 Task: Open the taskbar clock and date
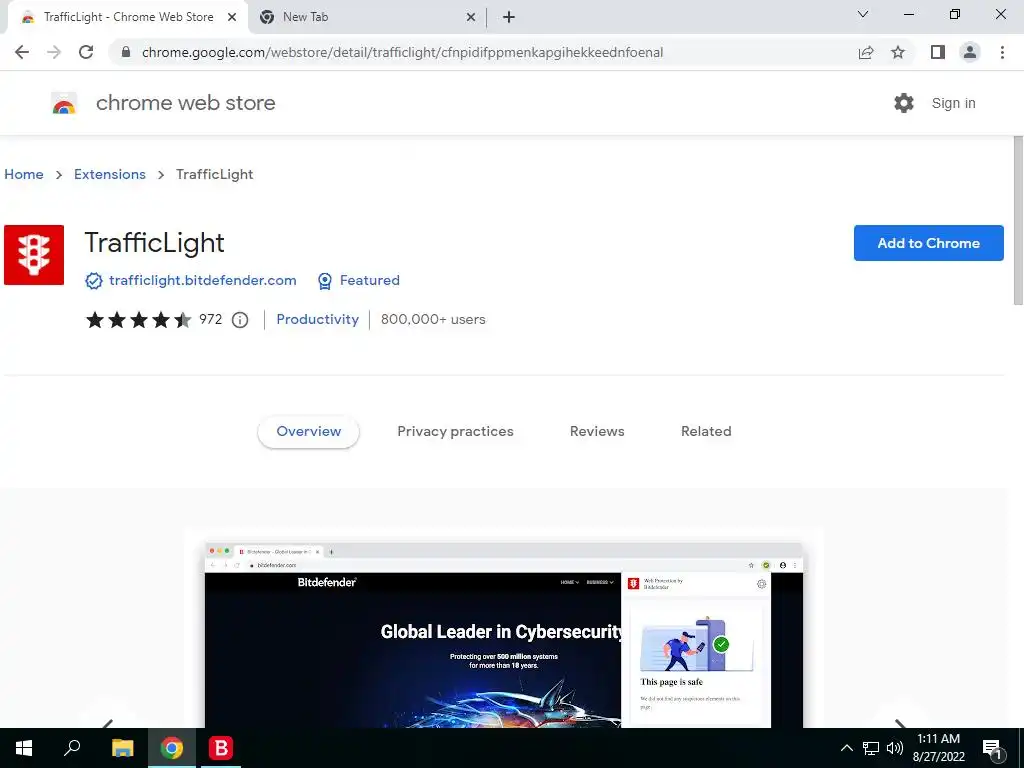[x=938, y=748]
